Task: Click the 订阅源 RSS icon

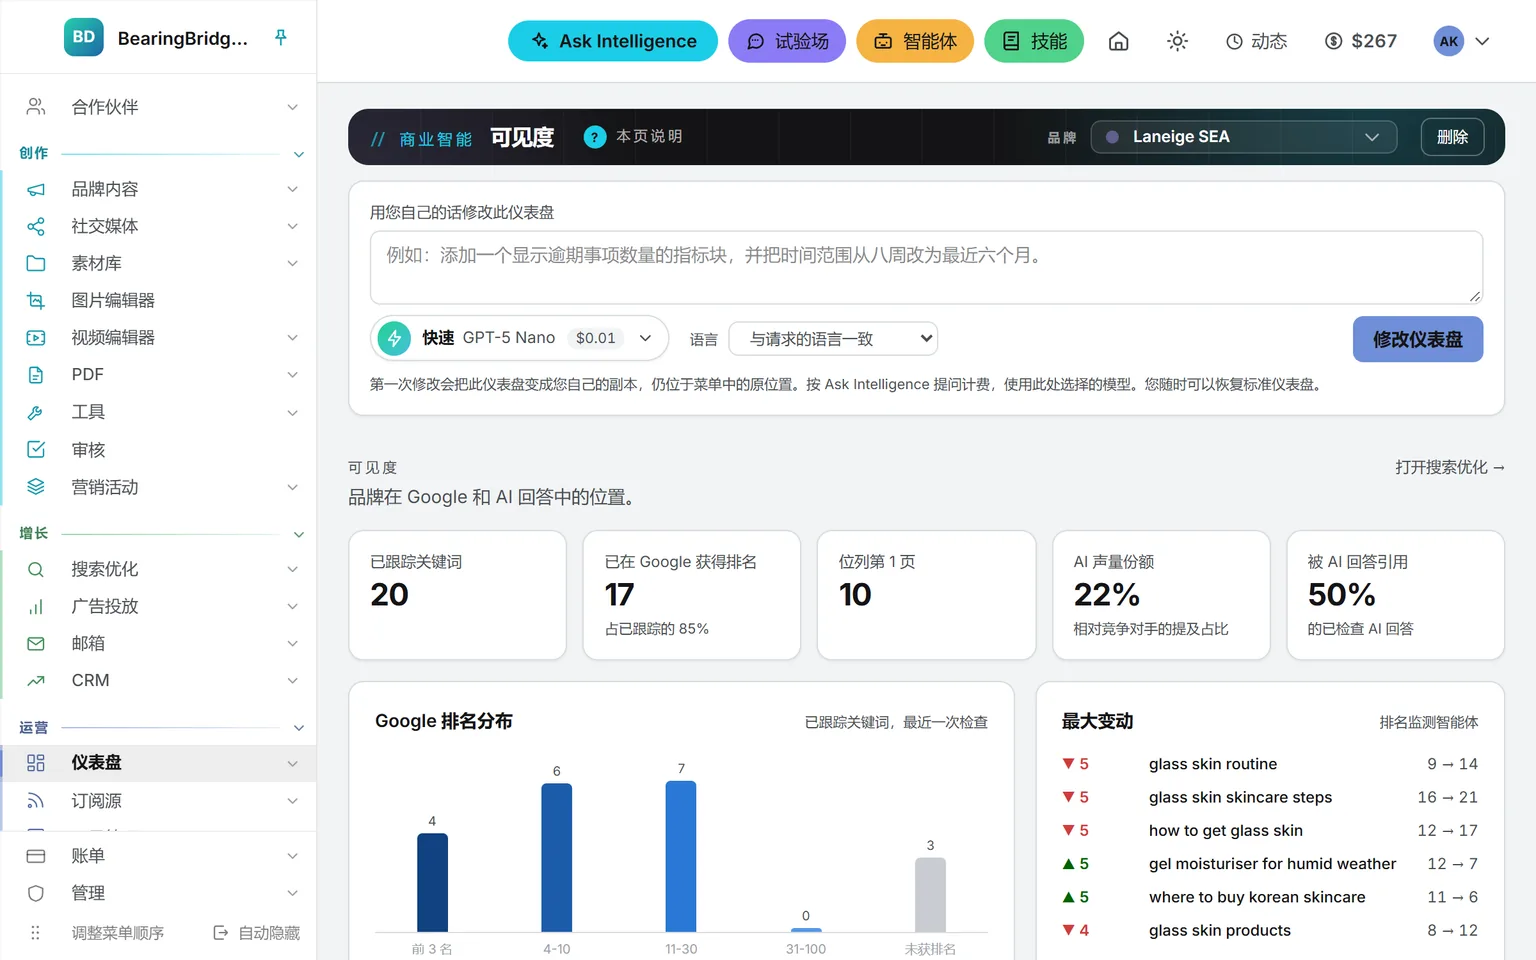Action: tap(36, 801)
